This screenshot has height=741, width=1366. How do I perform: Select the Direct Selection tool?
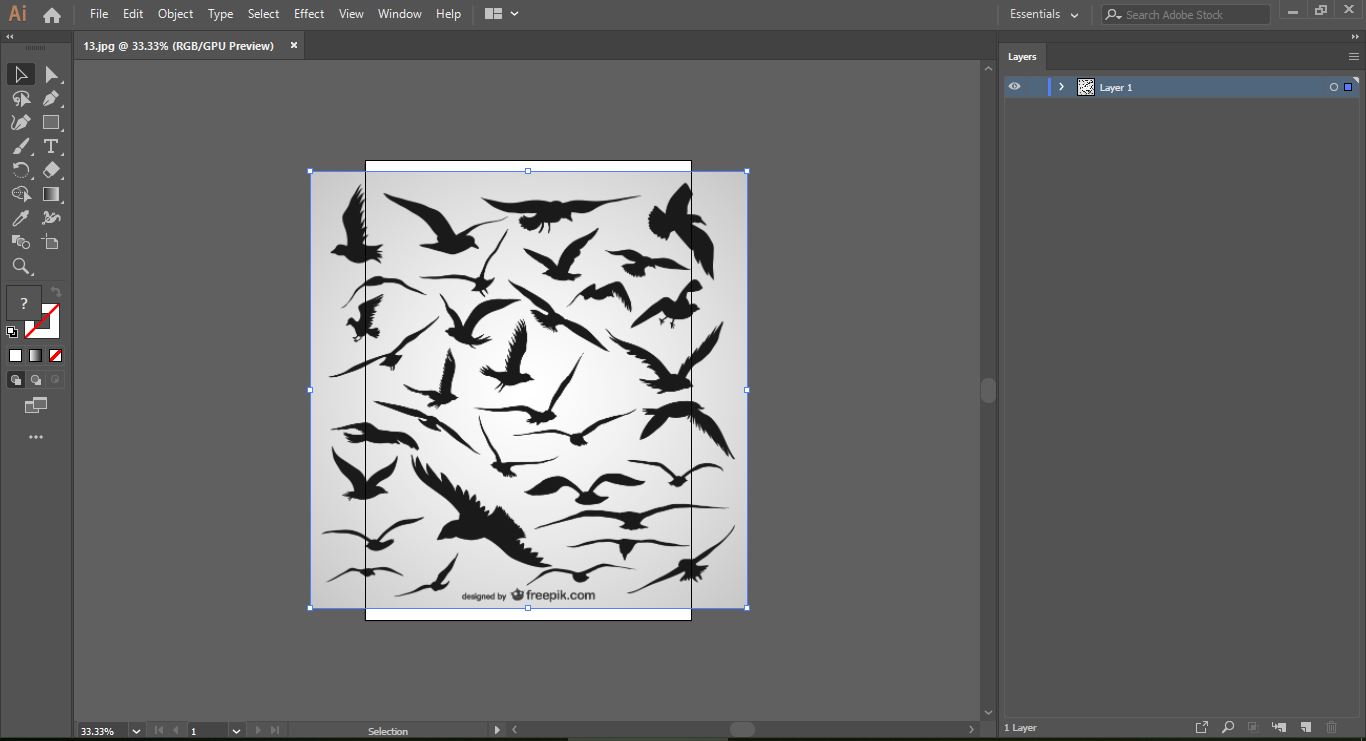click(51, 75)
